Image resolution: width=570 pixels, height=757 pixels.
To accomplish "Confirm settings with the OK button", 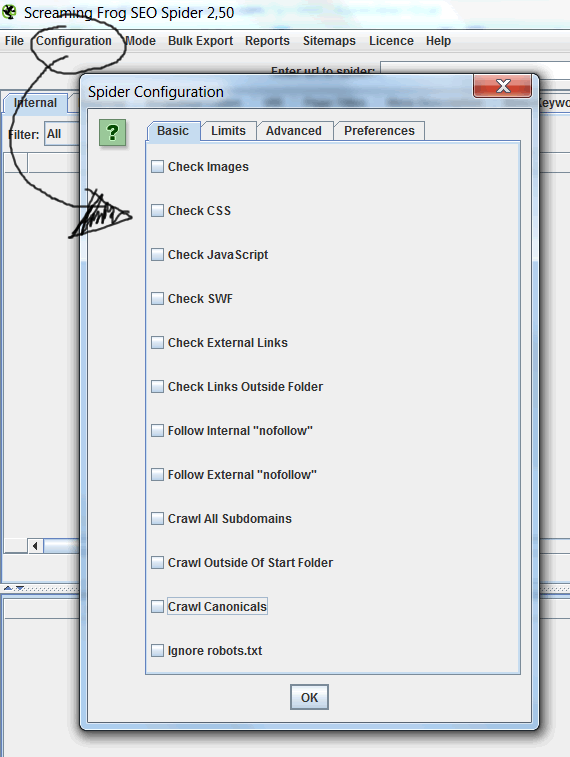I will [309, 697].
